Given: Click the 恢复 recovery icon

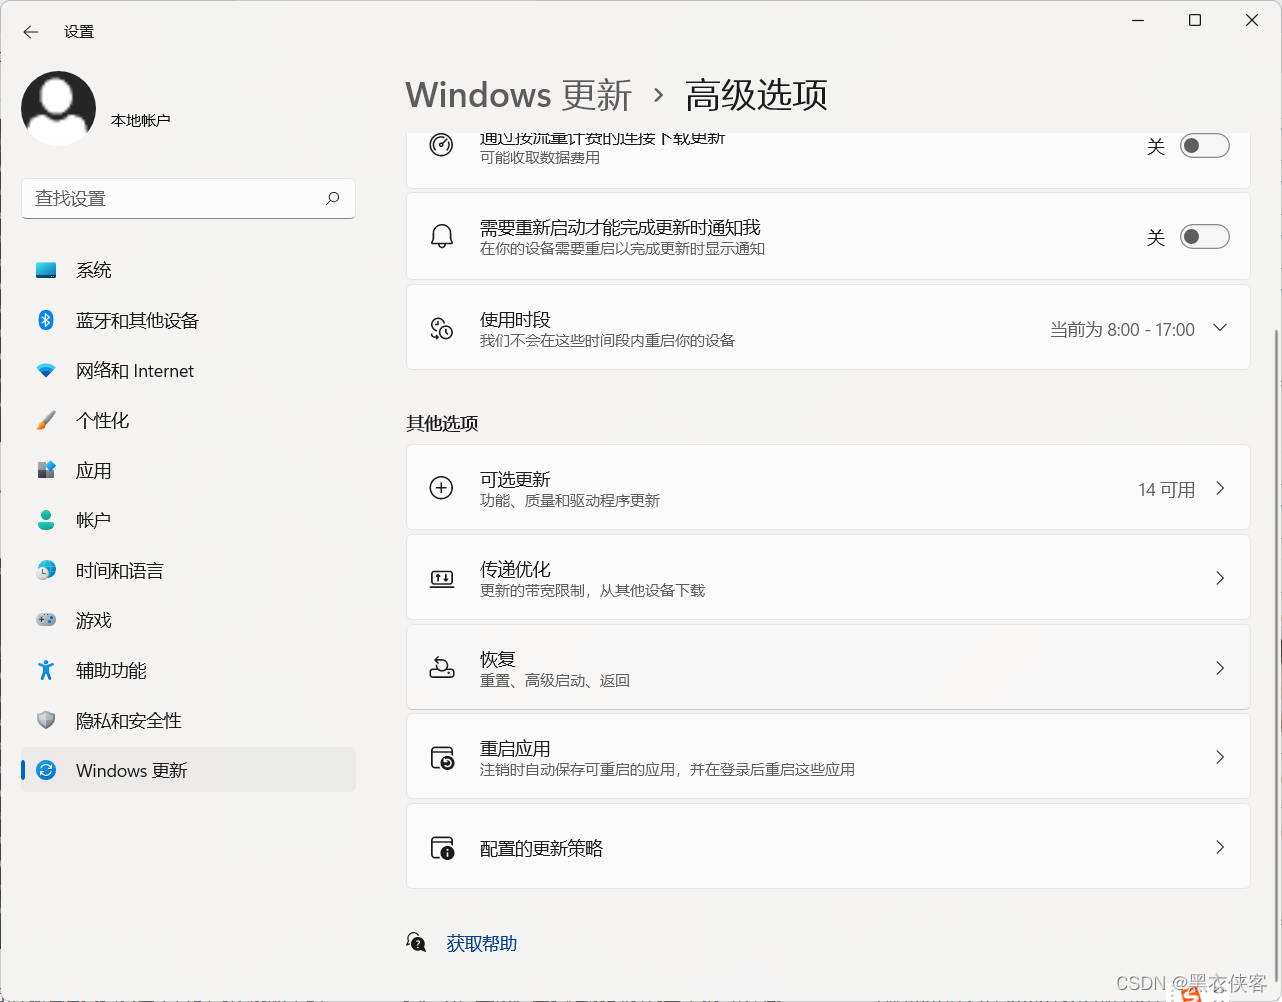Looking at the screenshot, I should (441, 667).
